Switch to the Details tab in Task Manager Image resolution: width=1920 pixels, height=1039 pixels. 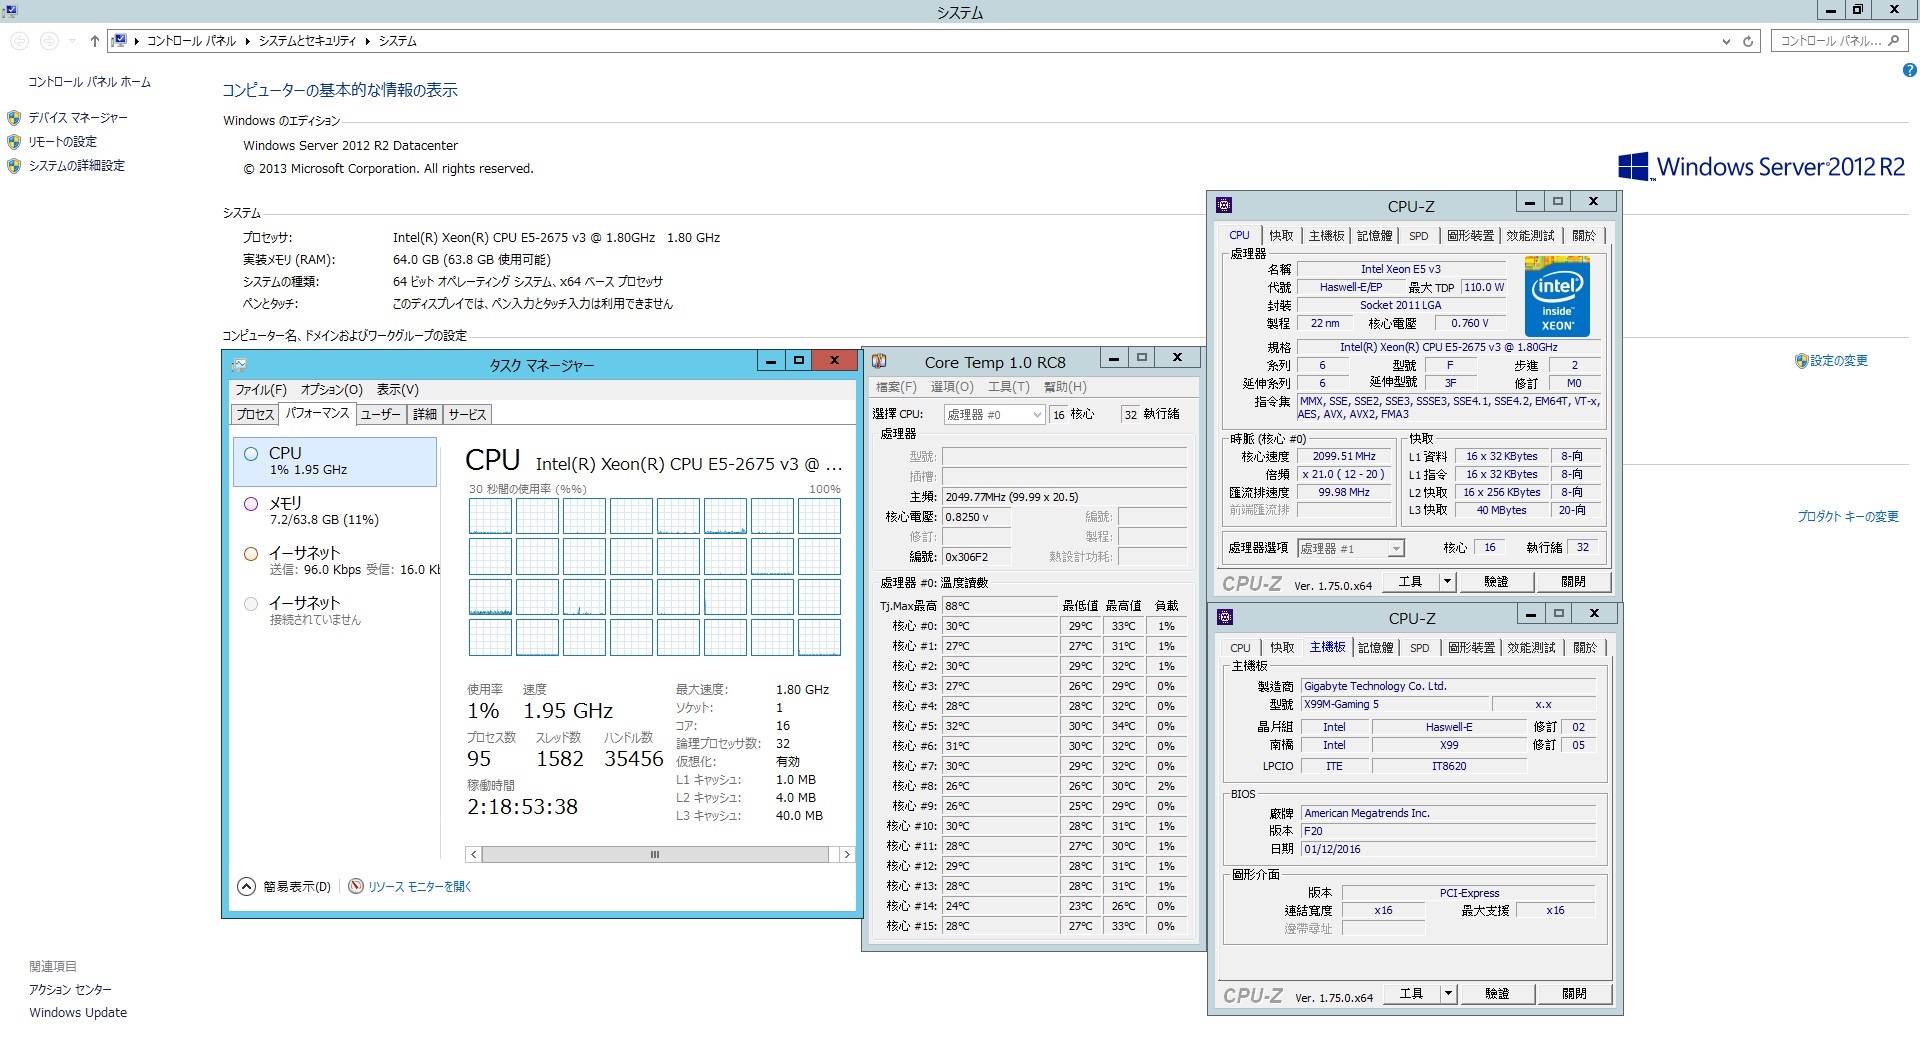(425, 415)
